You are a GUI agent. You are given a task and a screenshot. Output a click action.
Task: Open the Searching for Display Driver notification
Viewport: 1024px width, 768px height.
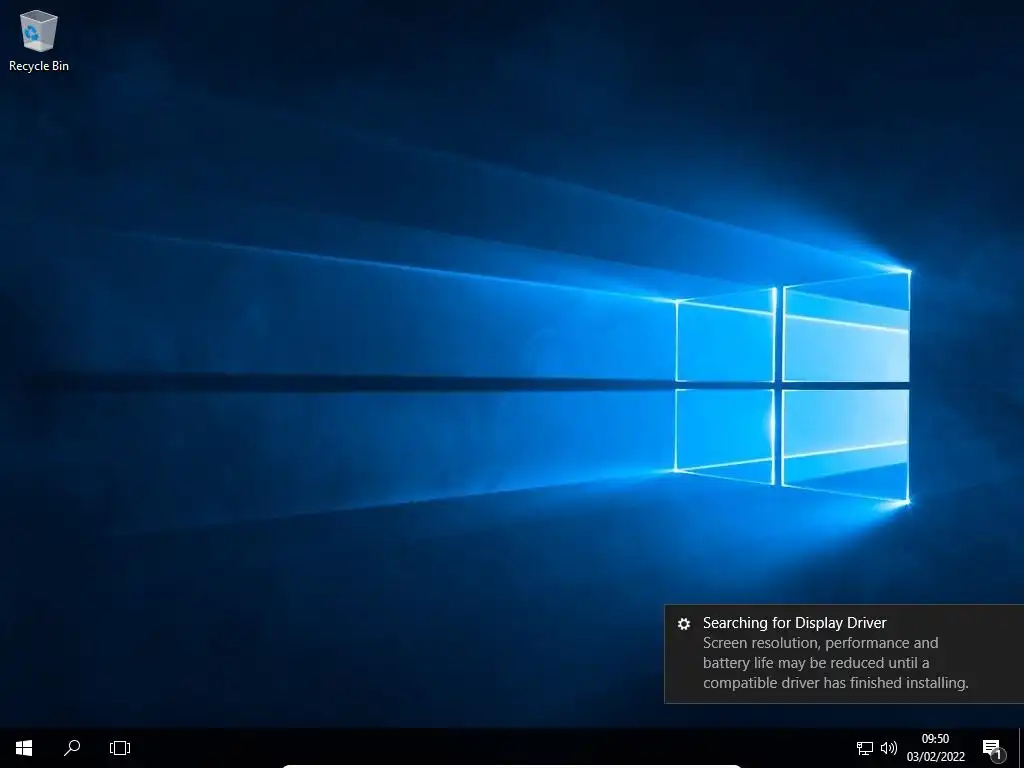pyautogui.click(x=844, y=654)
